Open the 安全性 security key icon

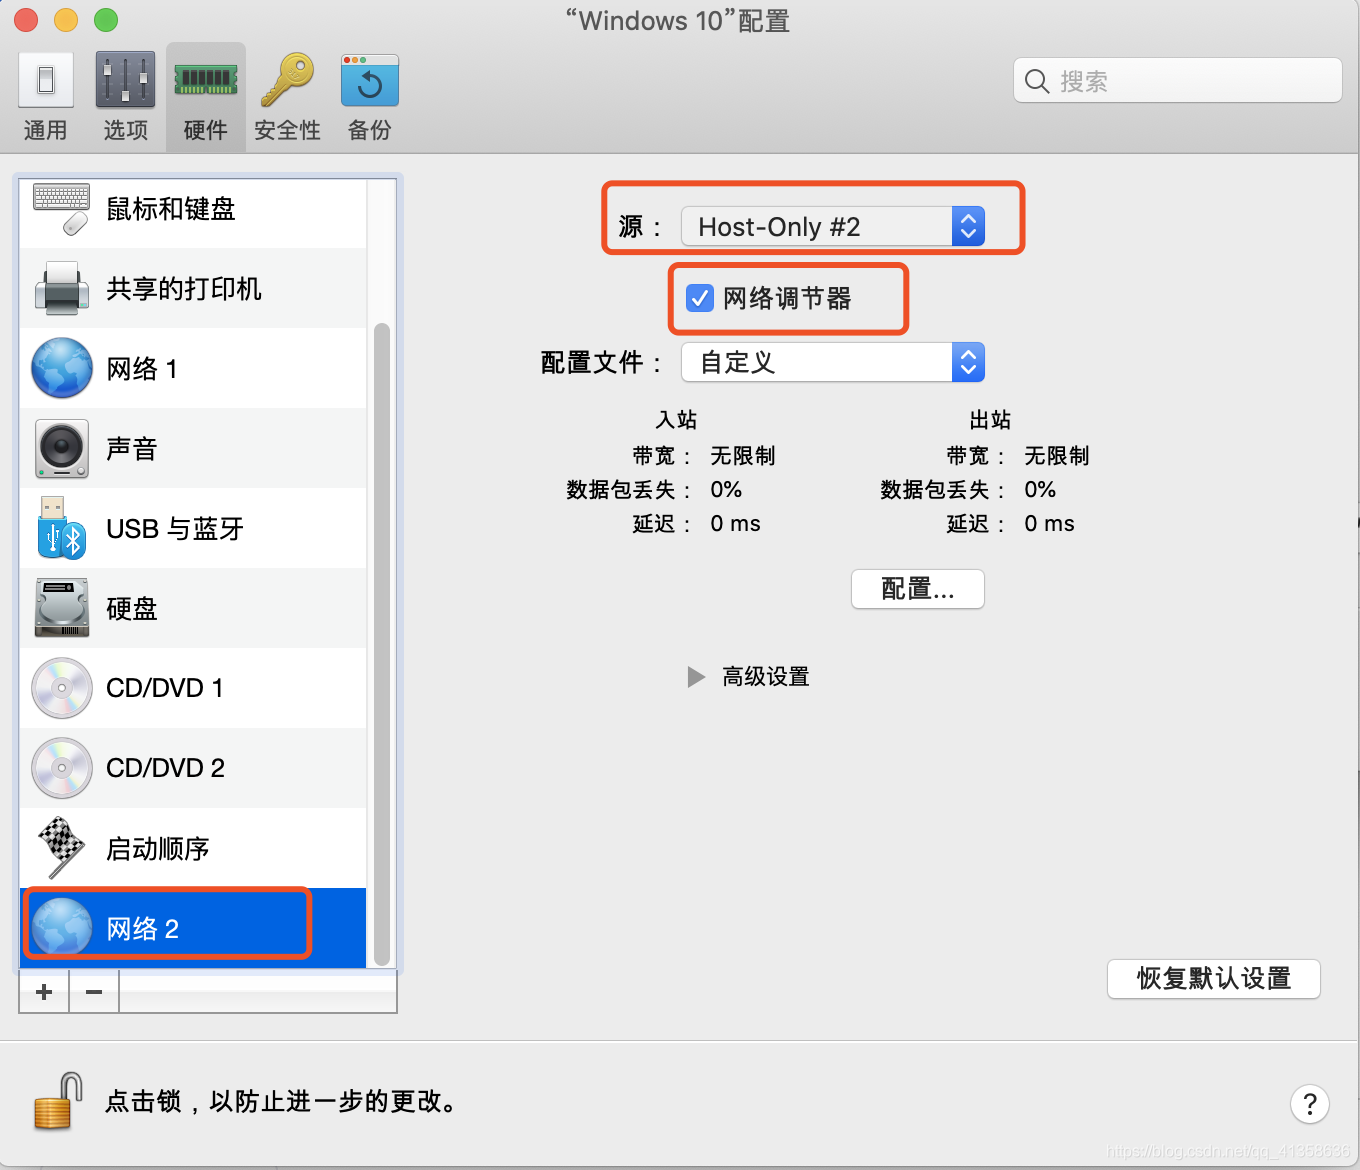[x=287, y=80]
